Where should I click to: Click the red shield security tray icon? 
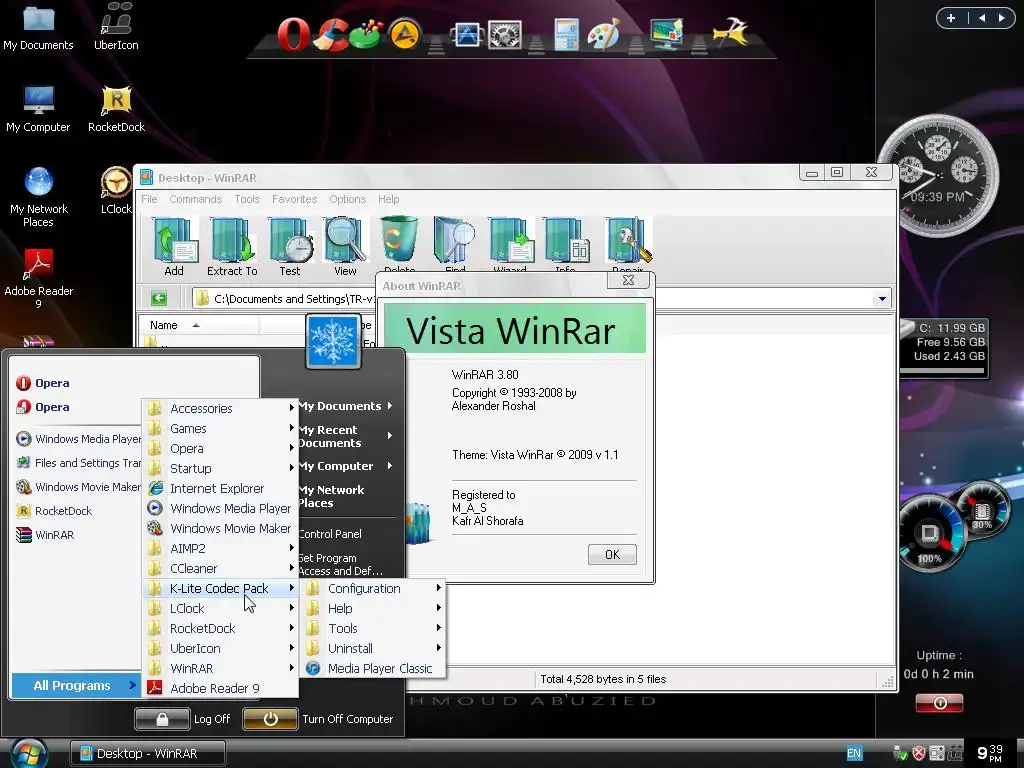point(919,753)
